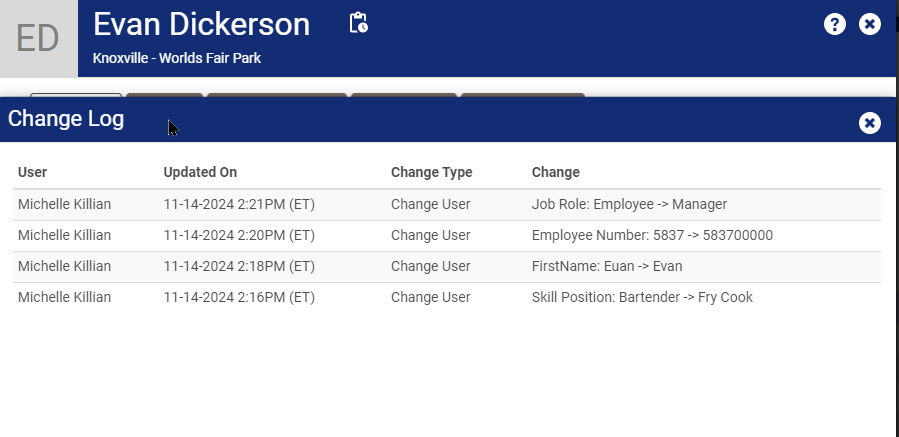Sort by the User column header
Image resolution: width=899 pixels, height=437 pixels.
(33, 172)
